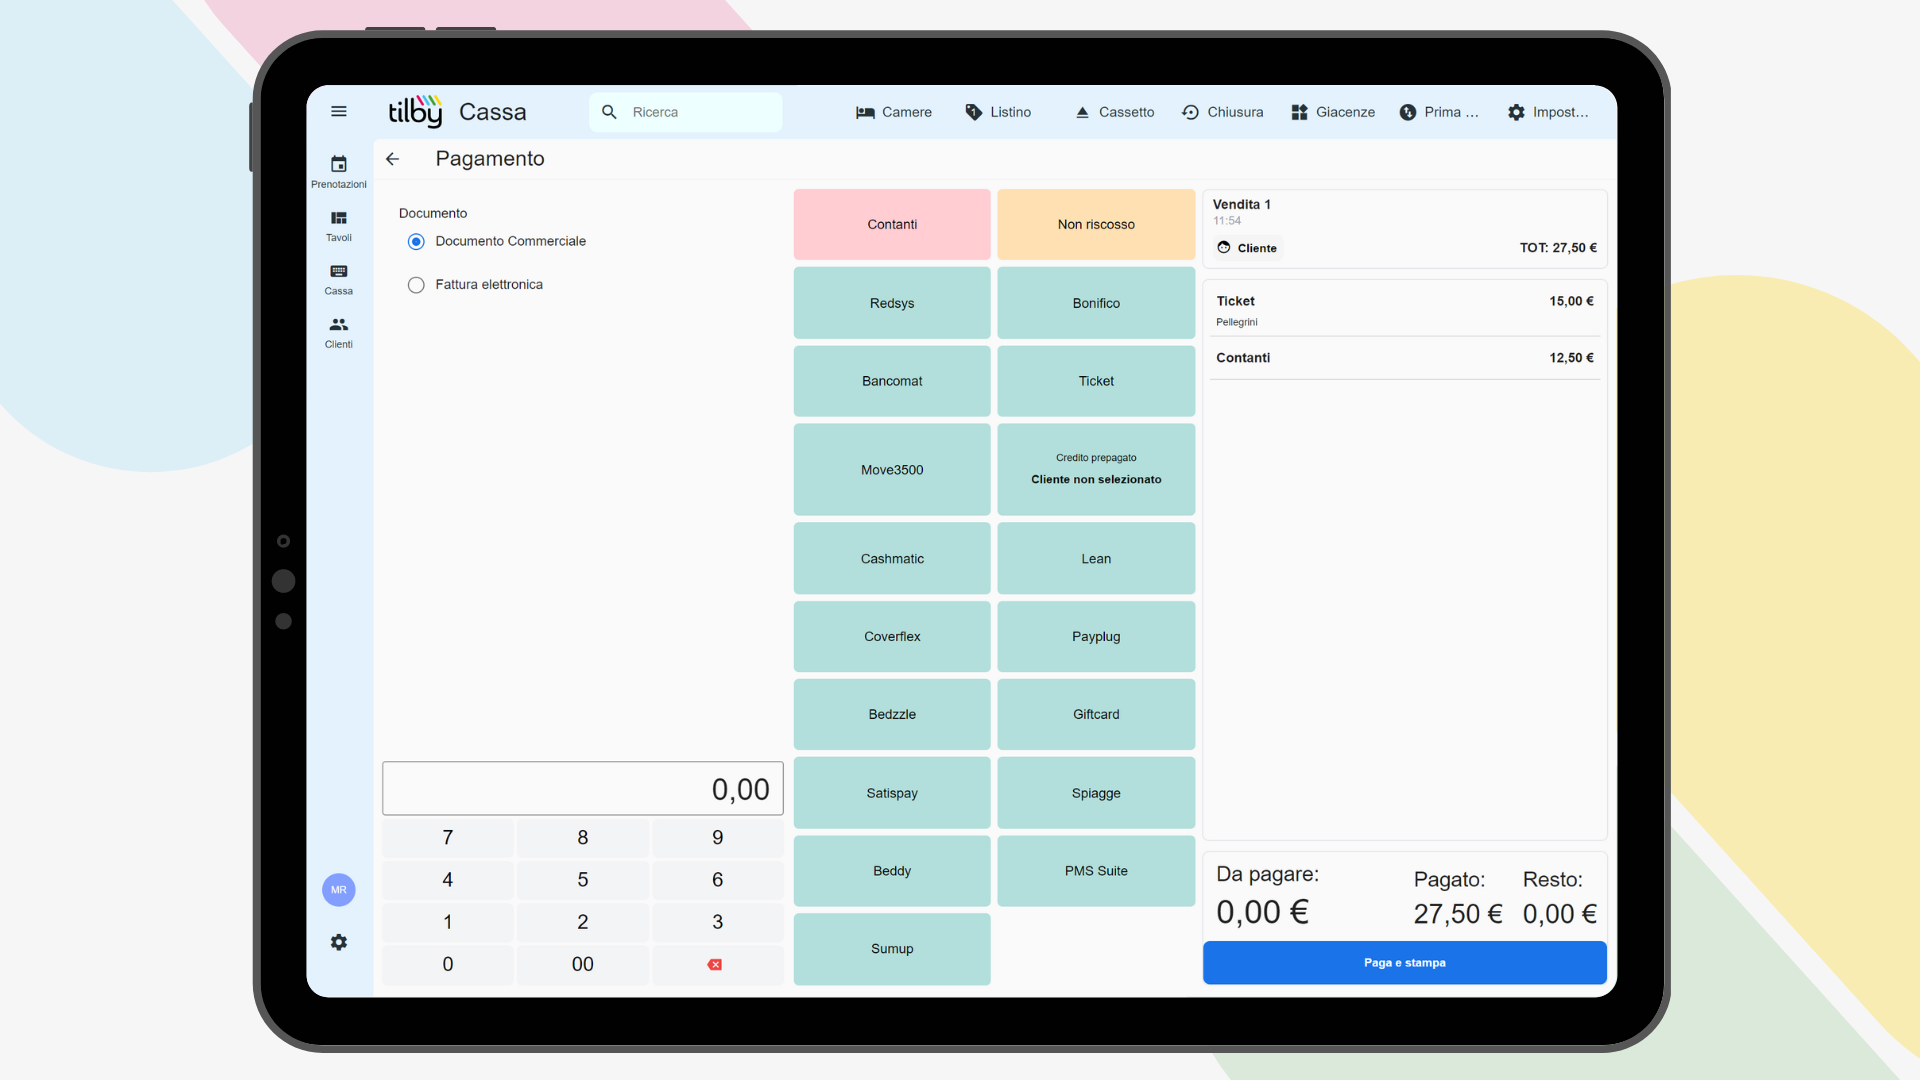Go back with the arrow icon
Image resolution: width=1920 pixels, height=1080 pixels.
pos(392,159)
